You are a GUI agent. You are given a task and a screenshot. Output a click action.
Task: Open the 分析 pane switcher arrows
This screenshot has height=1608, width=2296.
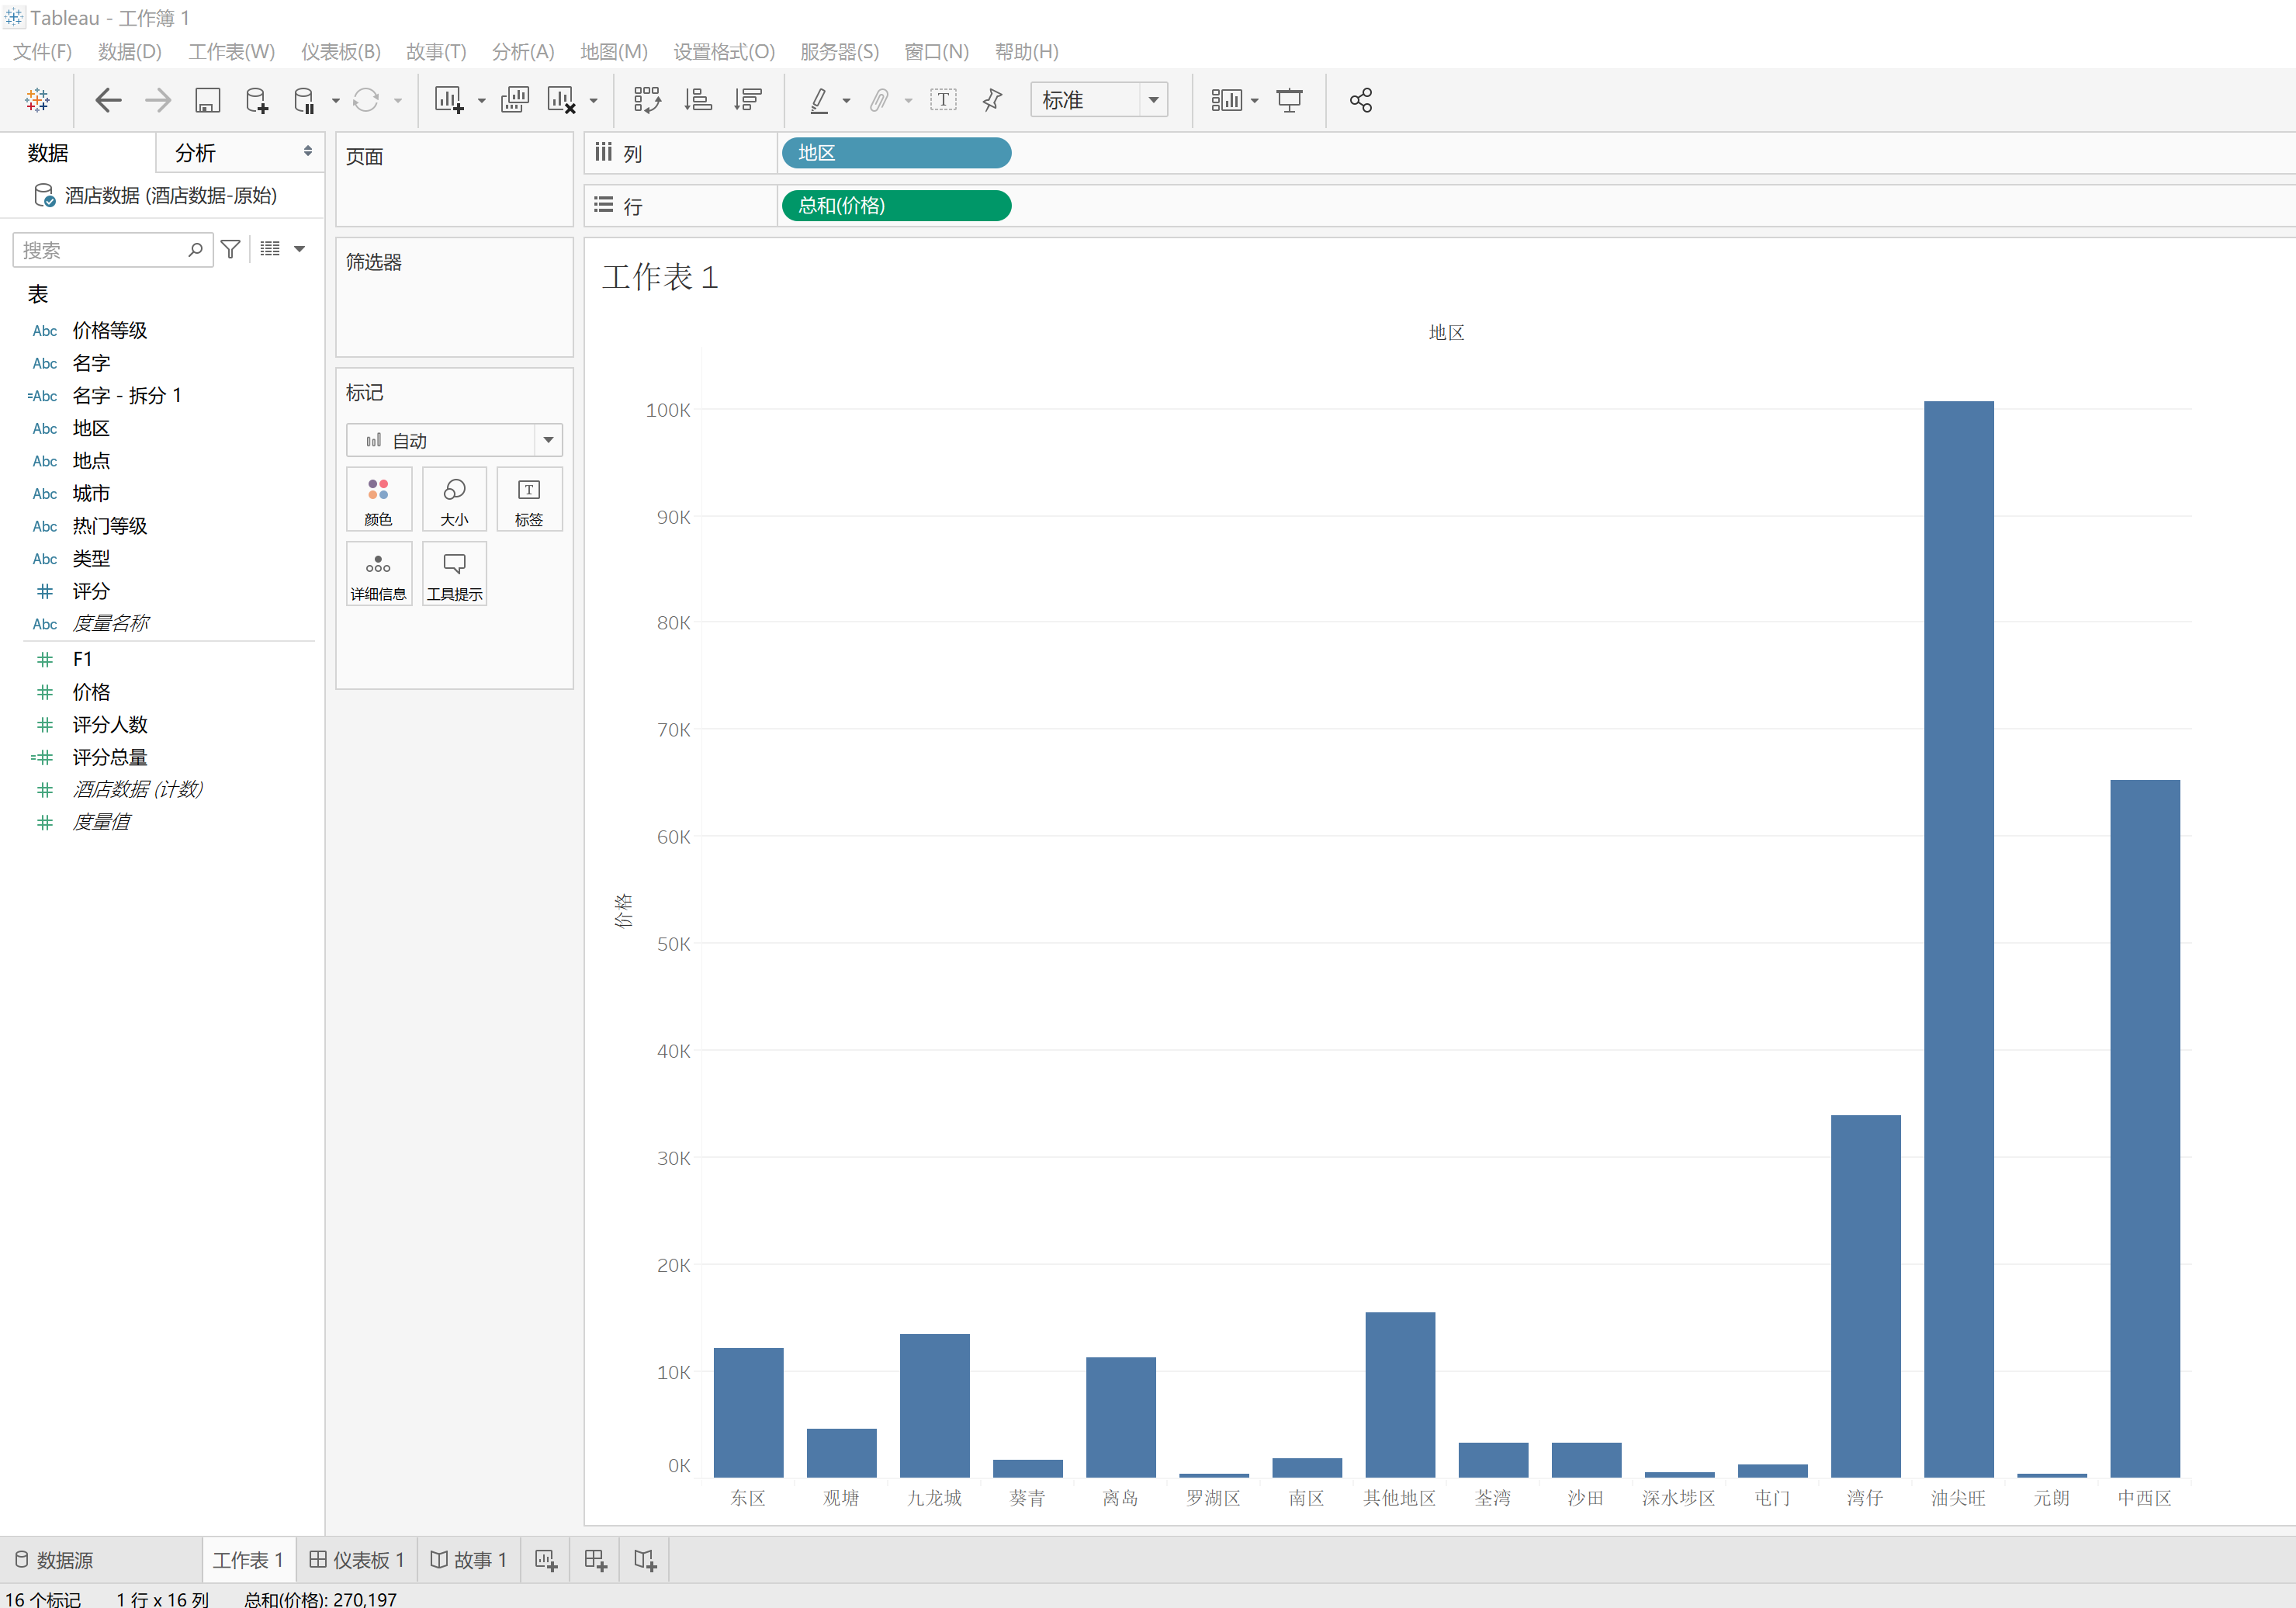tap(308, 152)
